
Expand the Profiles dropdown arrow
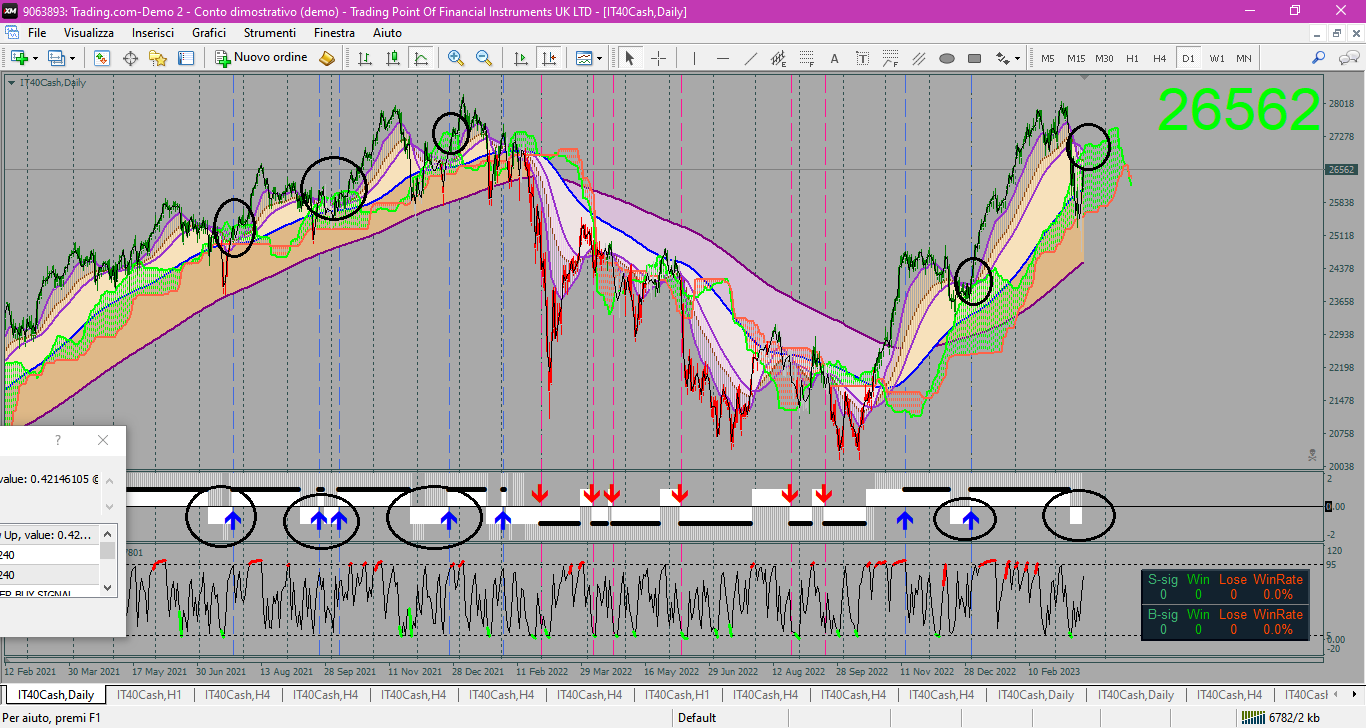click(x=71, y=58)
